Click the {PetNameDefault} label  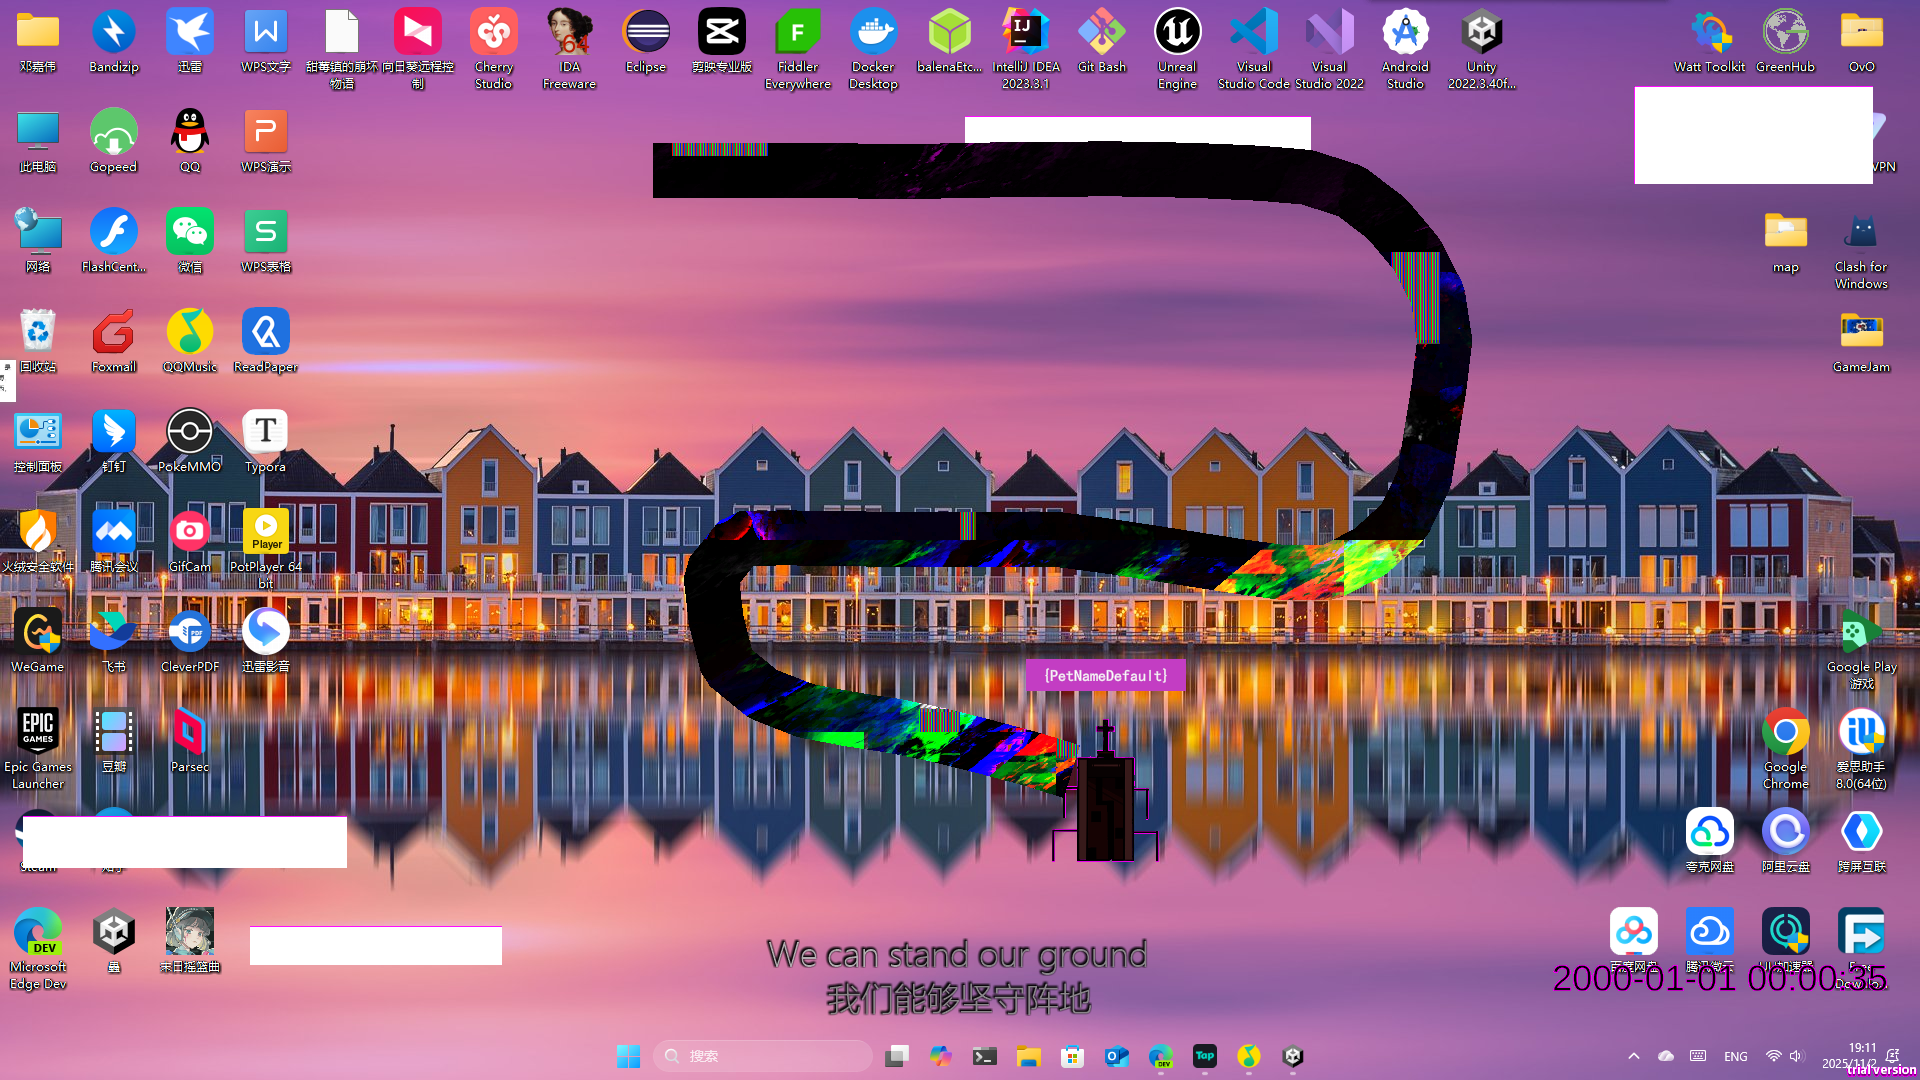(x=1105, y=676)
